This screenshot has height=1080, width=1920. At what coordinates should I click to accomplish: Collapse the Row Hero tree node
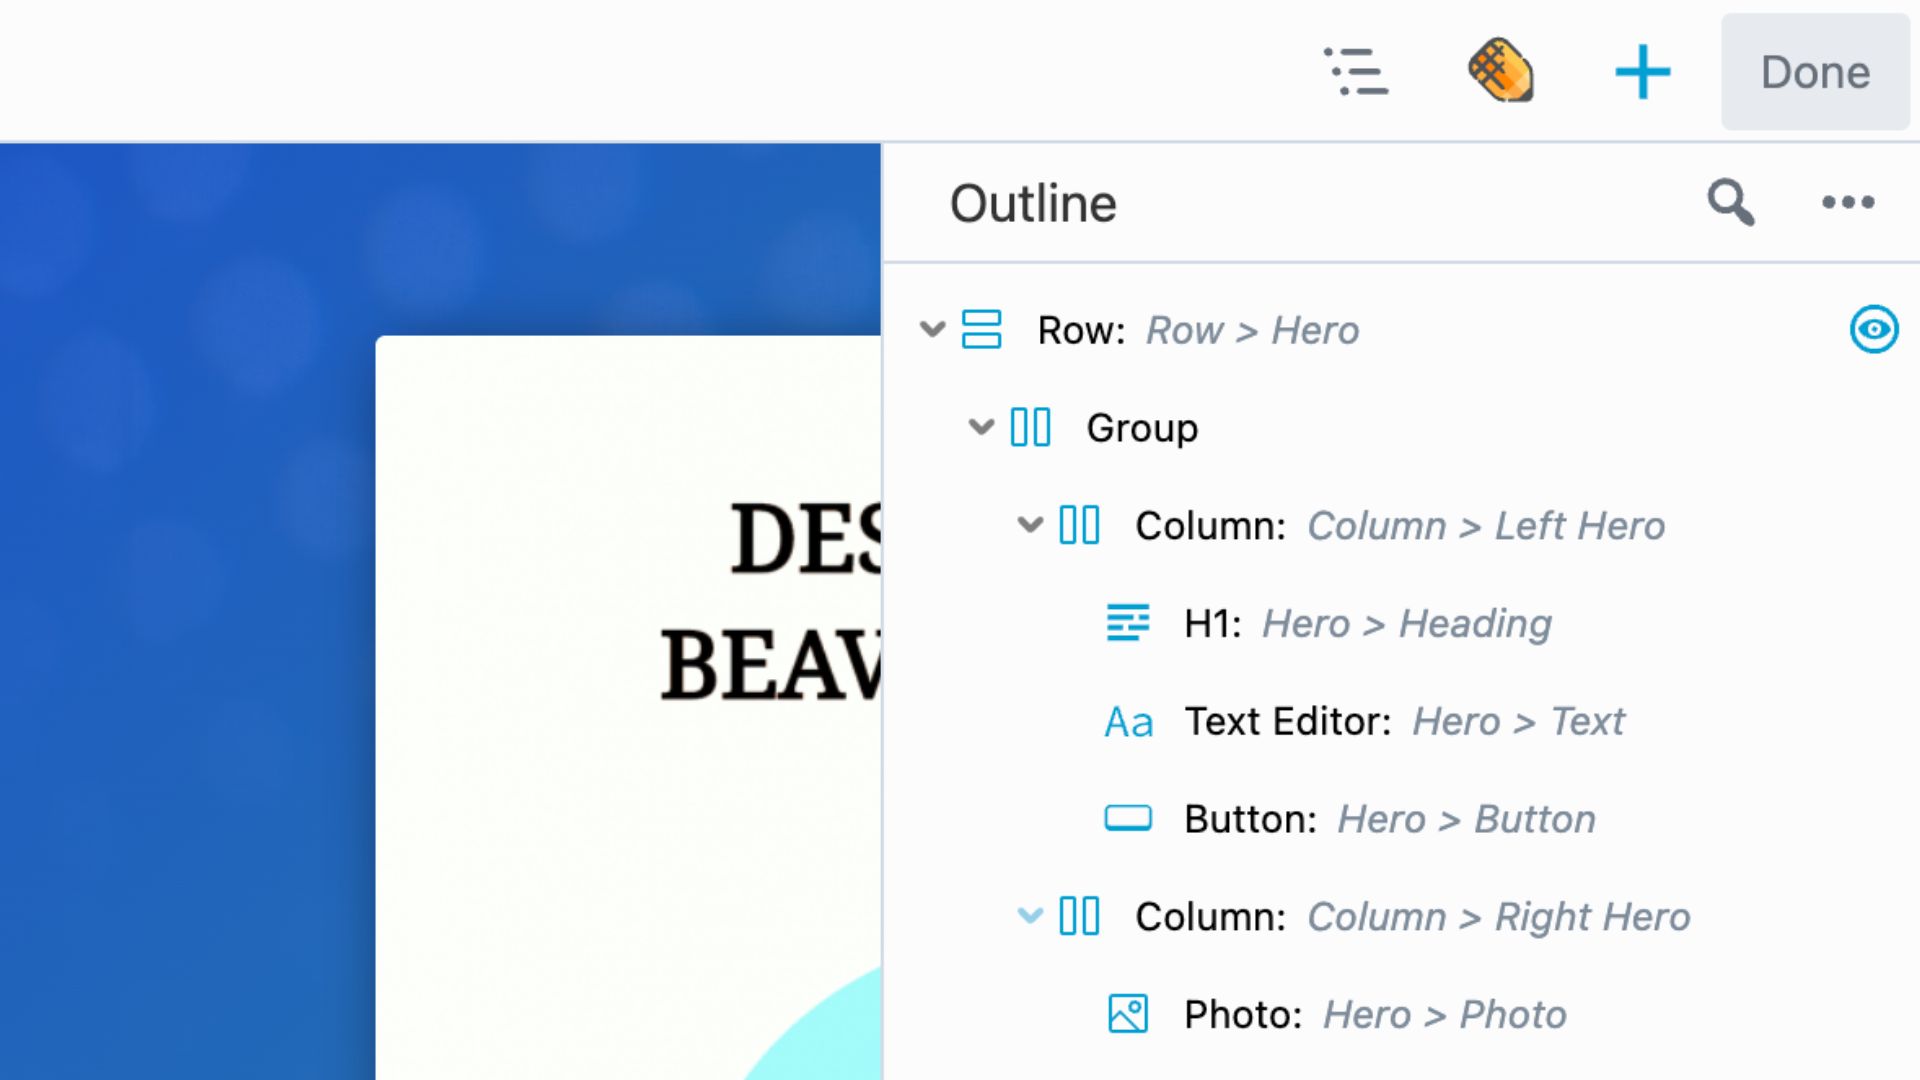point(932,329)
